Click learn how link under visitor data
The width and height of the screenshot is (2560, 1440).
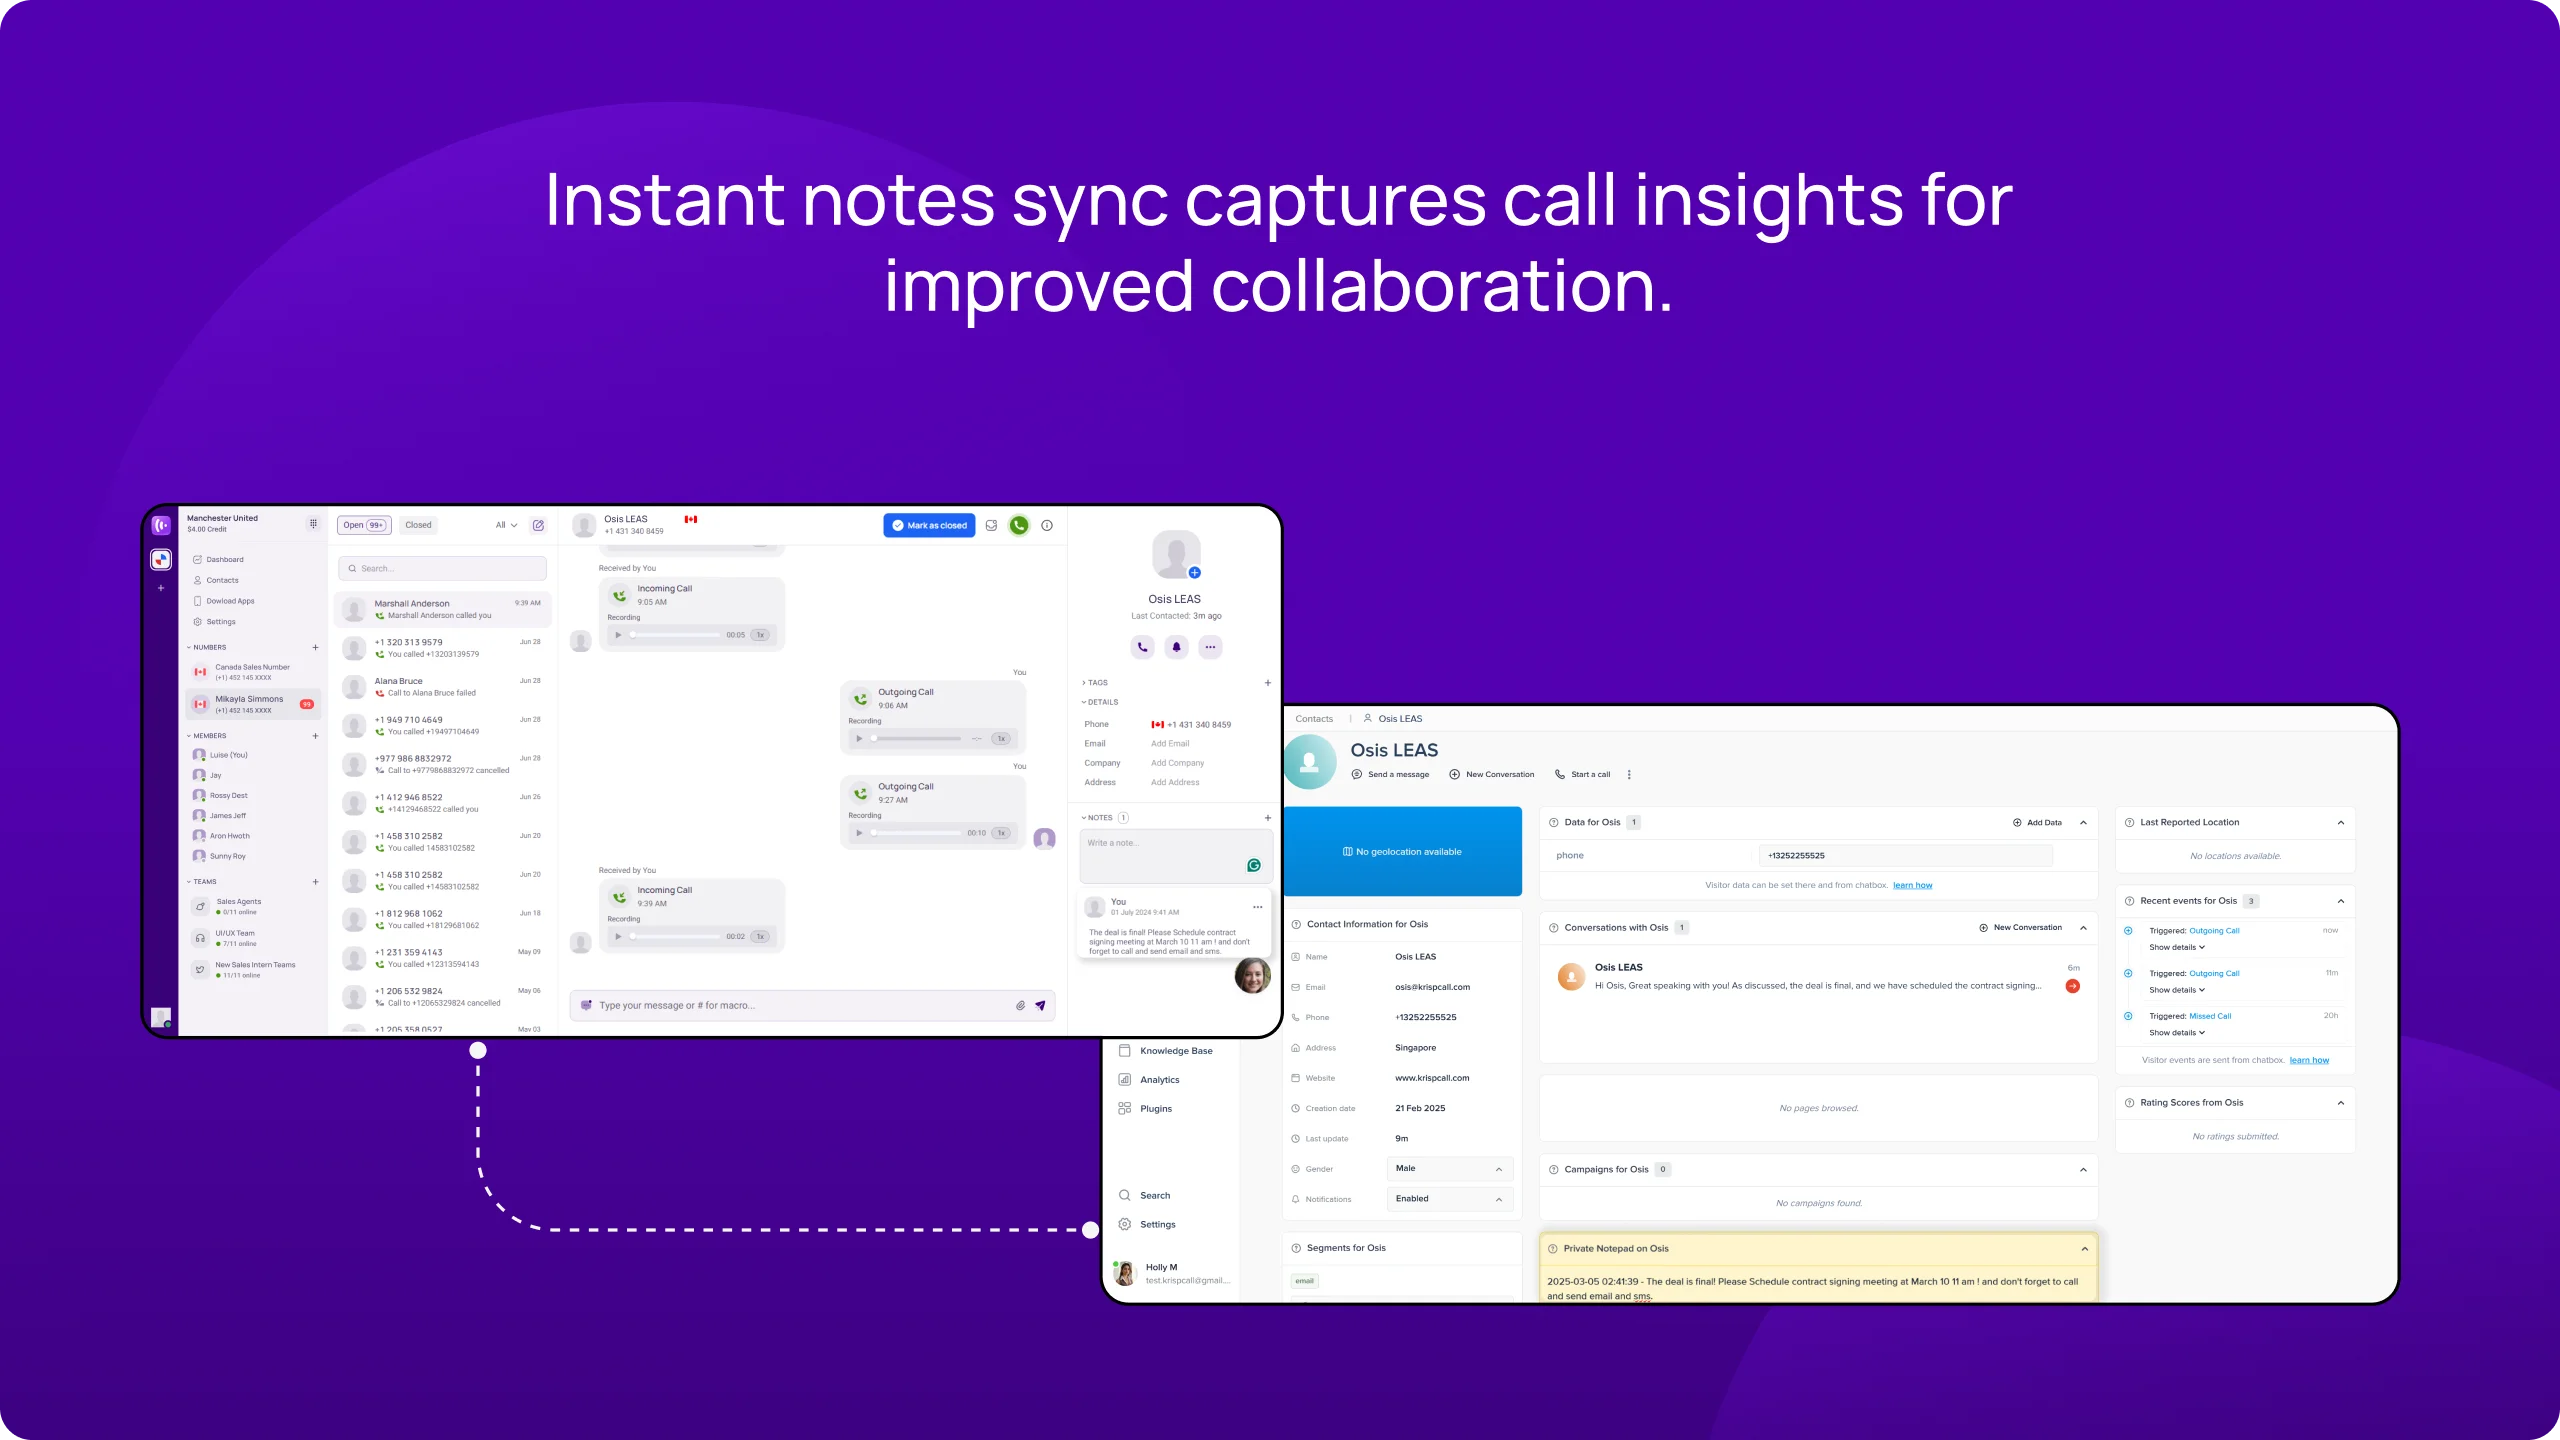click(1912, 886)
